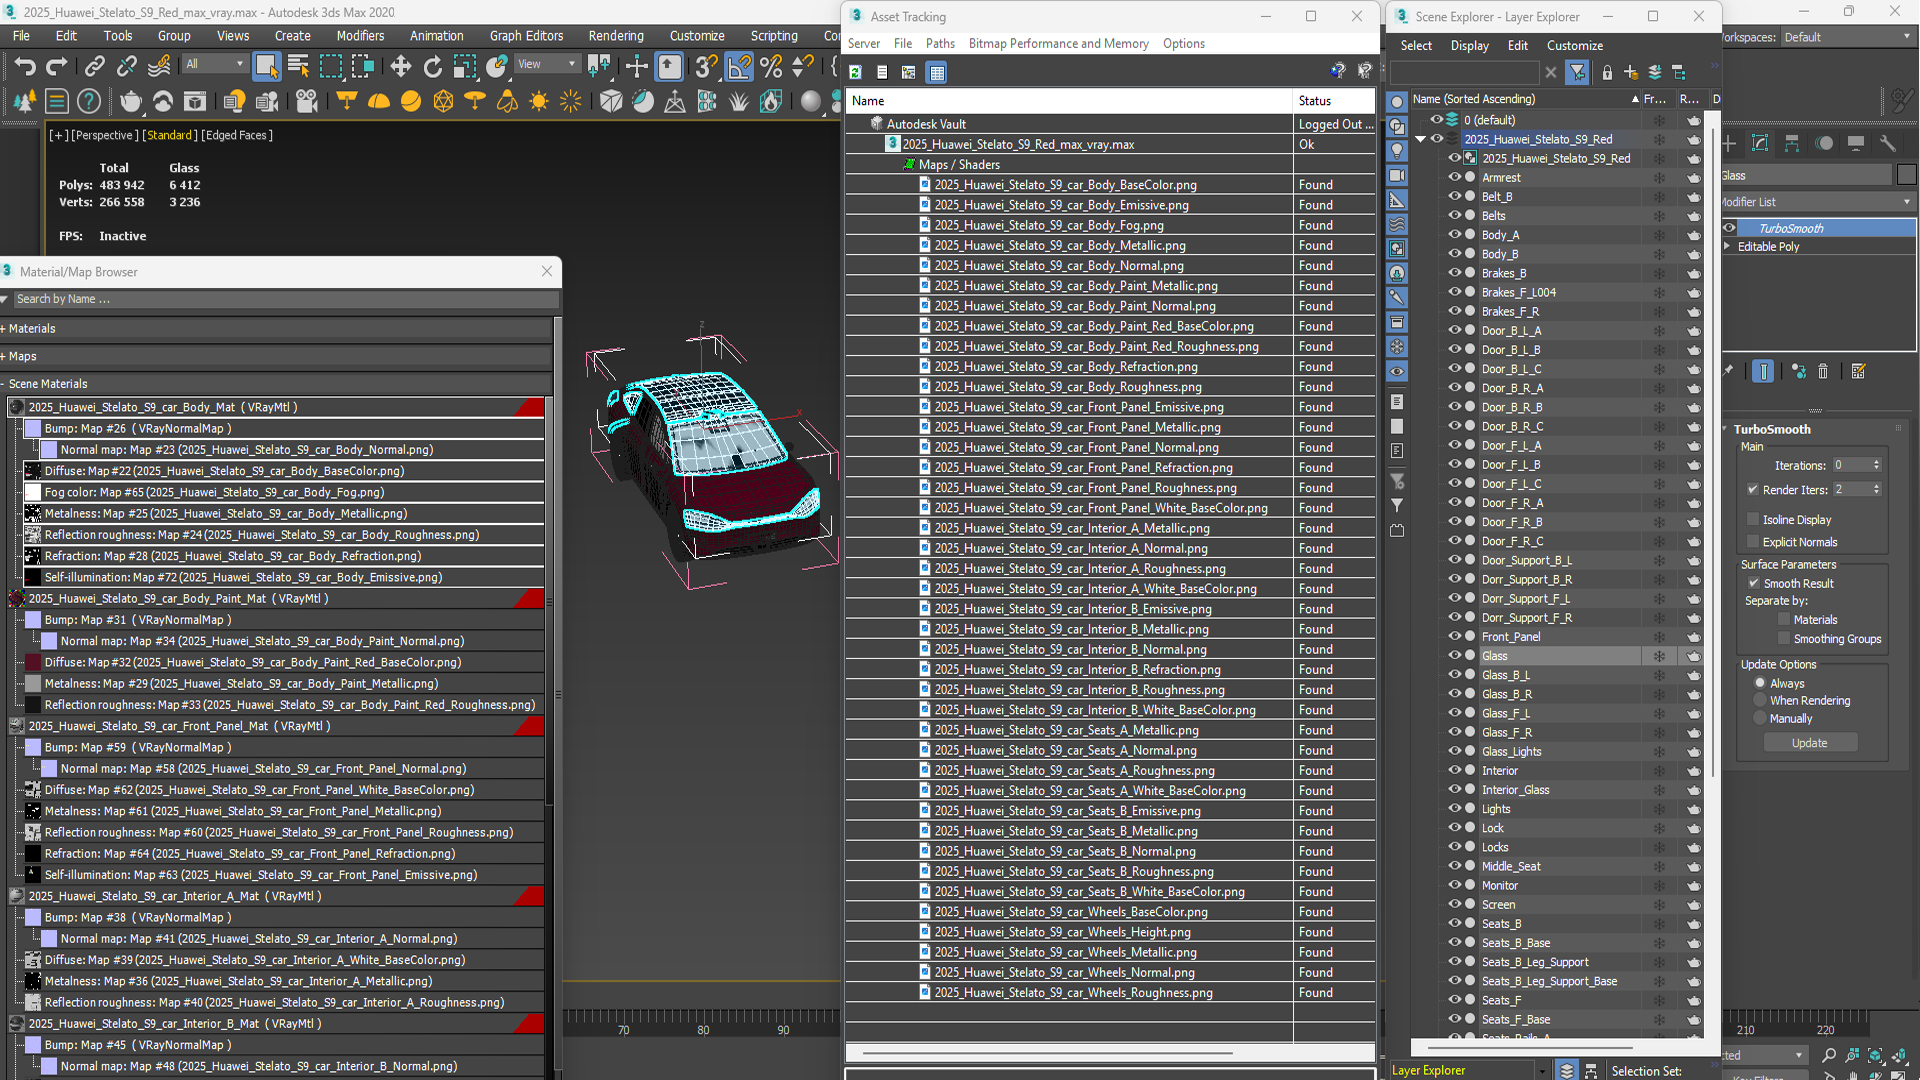1920x1080 pixels.
Task: Select When Rendering update option
Action: (1760, 701)
